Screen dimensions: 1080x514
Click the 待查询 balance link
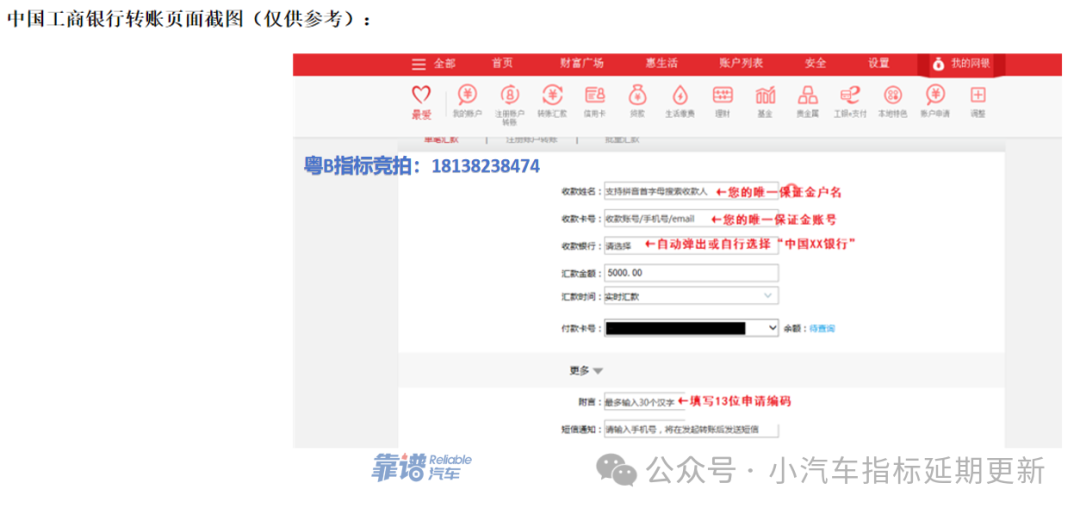(x=822, y=328)
